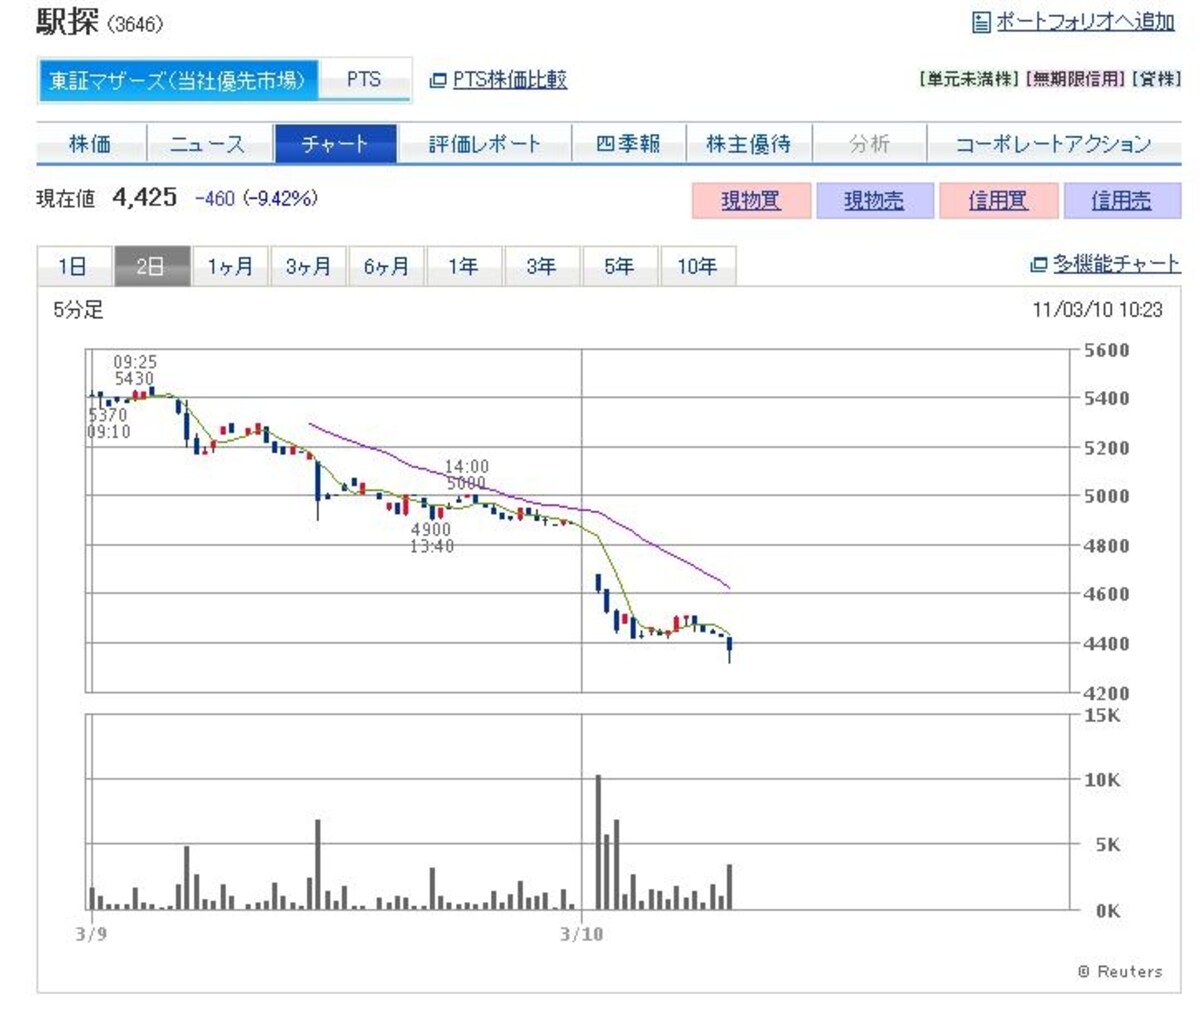Select the 10年 chart range
This screenshot has height=1012, width=1200.
coord(697,267)
